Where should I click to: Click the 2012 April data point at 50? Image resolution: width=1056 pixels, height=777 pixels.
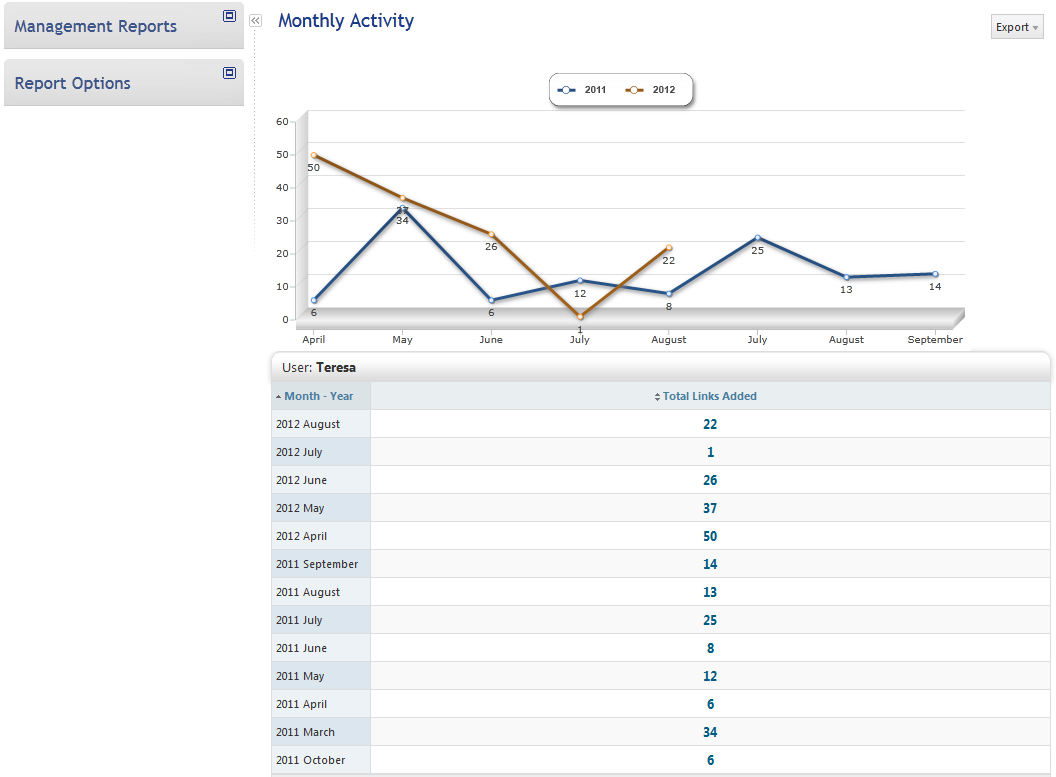click(x=314, y=155)
